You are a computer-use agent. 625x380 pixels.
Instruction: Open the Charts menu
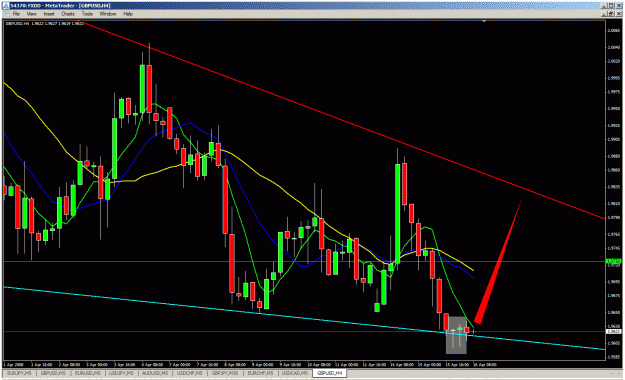[x=68, y=14]
